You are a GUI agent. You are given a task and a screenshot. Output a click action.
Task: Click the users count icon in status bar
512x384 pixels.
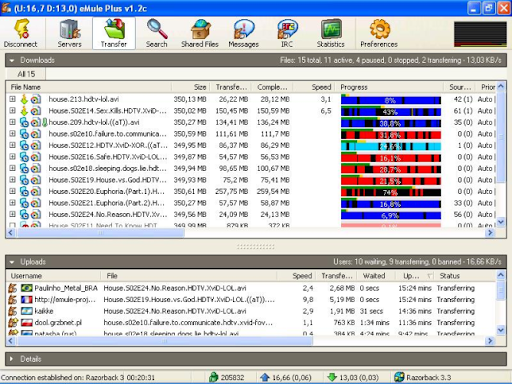click(213, 377)
